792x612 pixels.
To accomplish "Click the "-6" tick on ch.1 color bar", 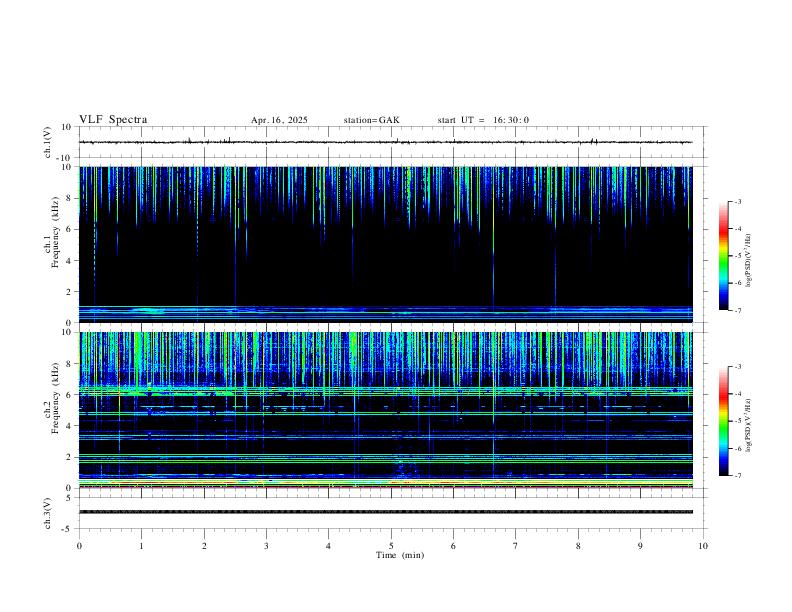I will coord(738,283).
